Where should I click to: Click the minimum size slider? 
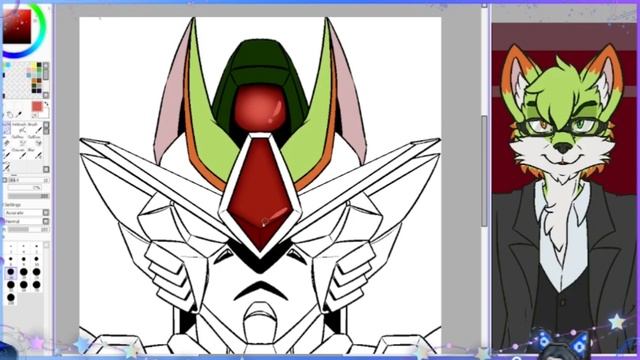pos(24,188)
